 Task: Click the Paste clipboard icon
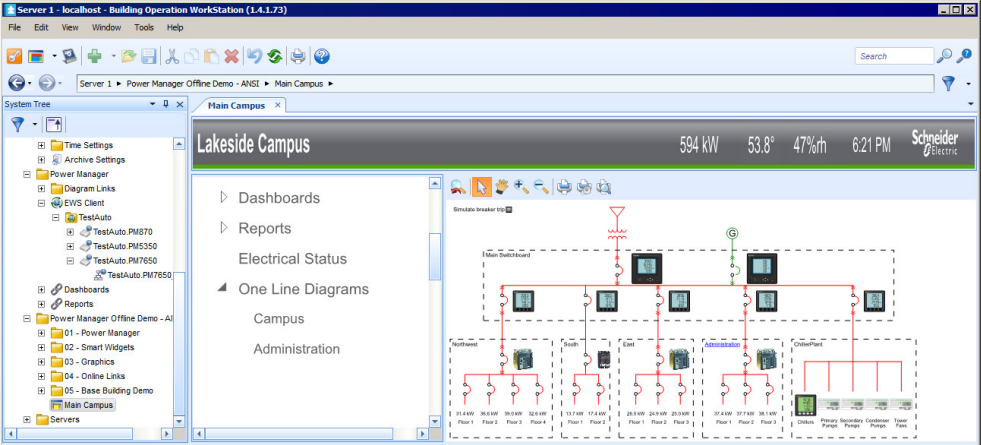[x=211, y=56]
